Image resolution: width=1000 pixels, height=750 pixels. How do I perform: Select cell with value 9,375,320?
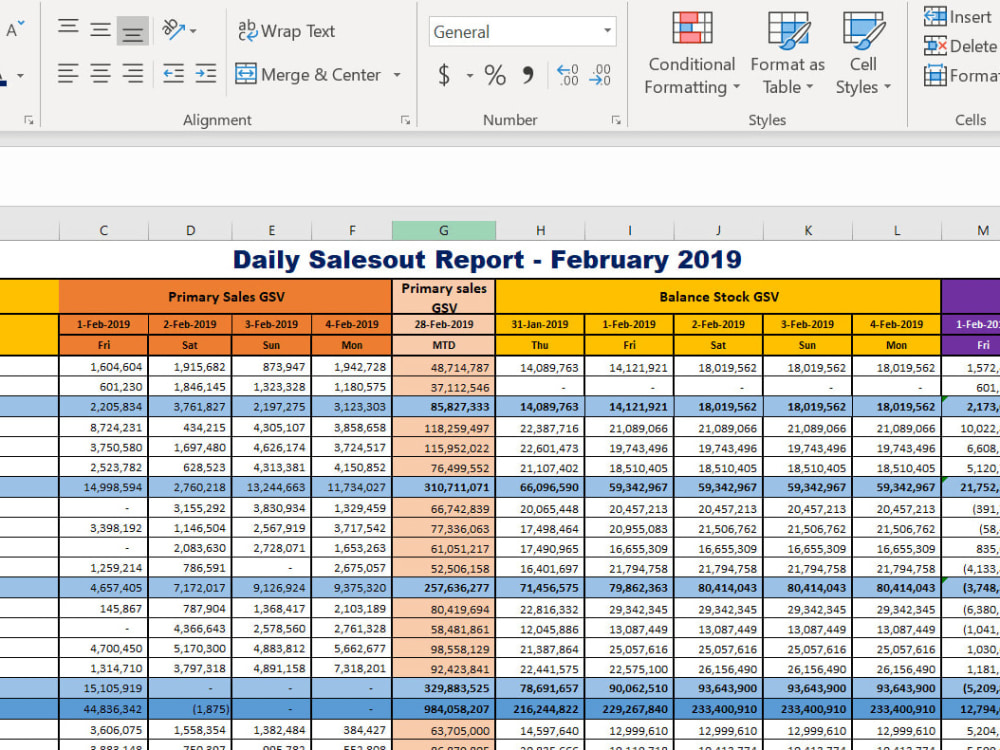(x=352, y=587)
